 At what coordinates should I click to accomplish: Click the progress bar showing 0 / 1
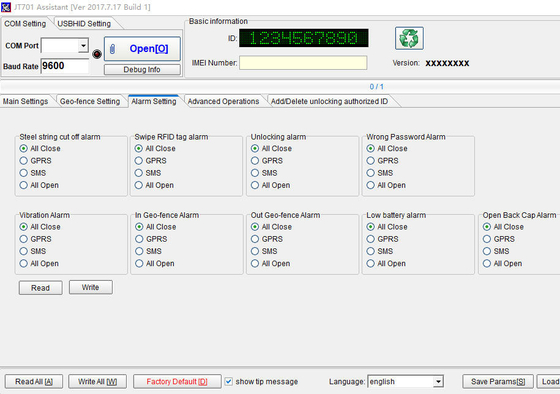point(280,86)
